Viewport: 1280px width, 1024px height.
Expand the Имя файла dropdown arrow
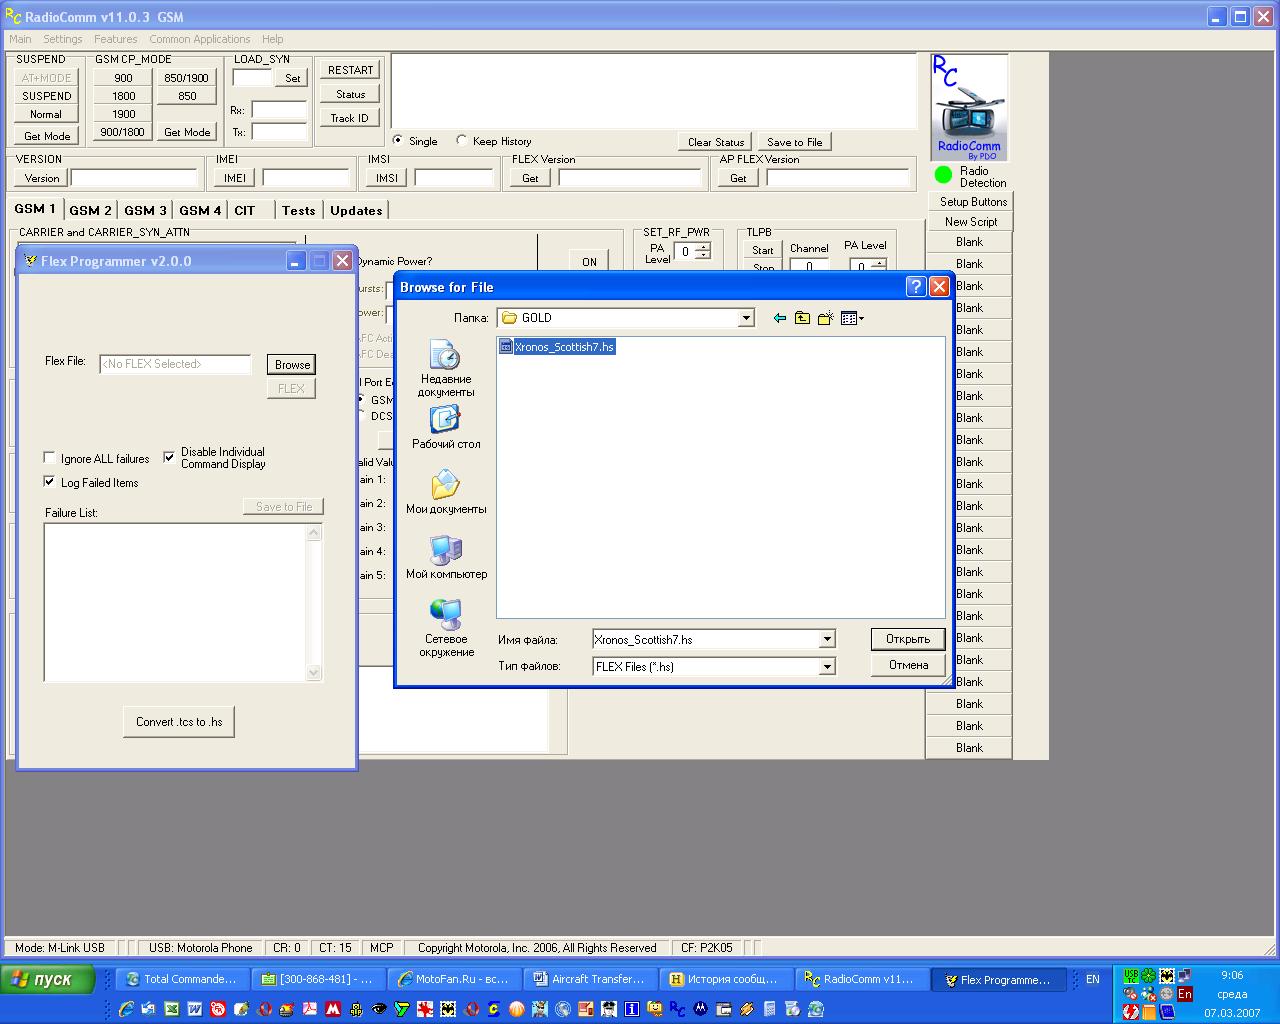pos(827,639)
